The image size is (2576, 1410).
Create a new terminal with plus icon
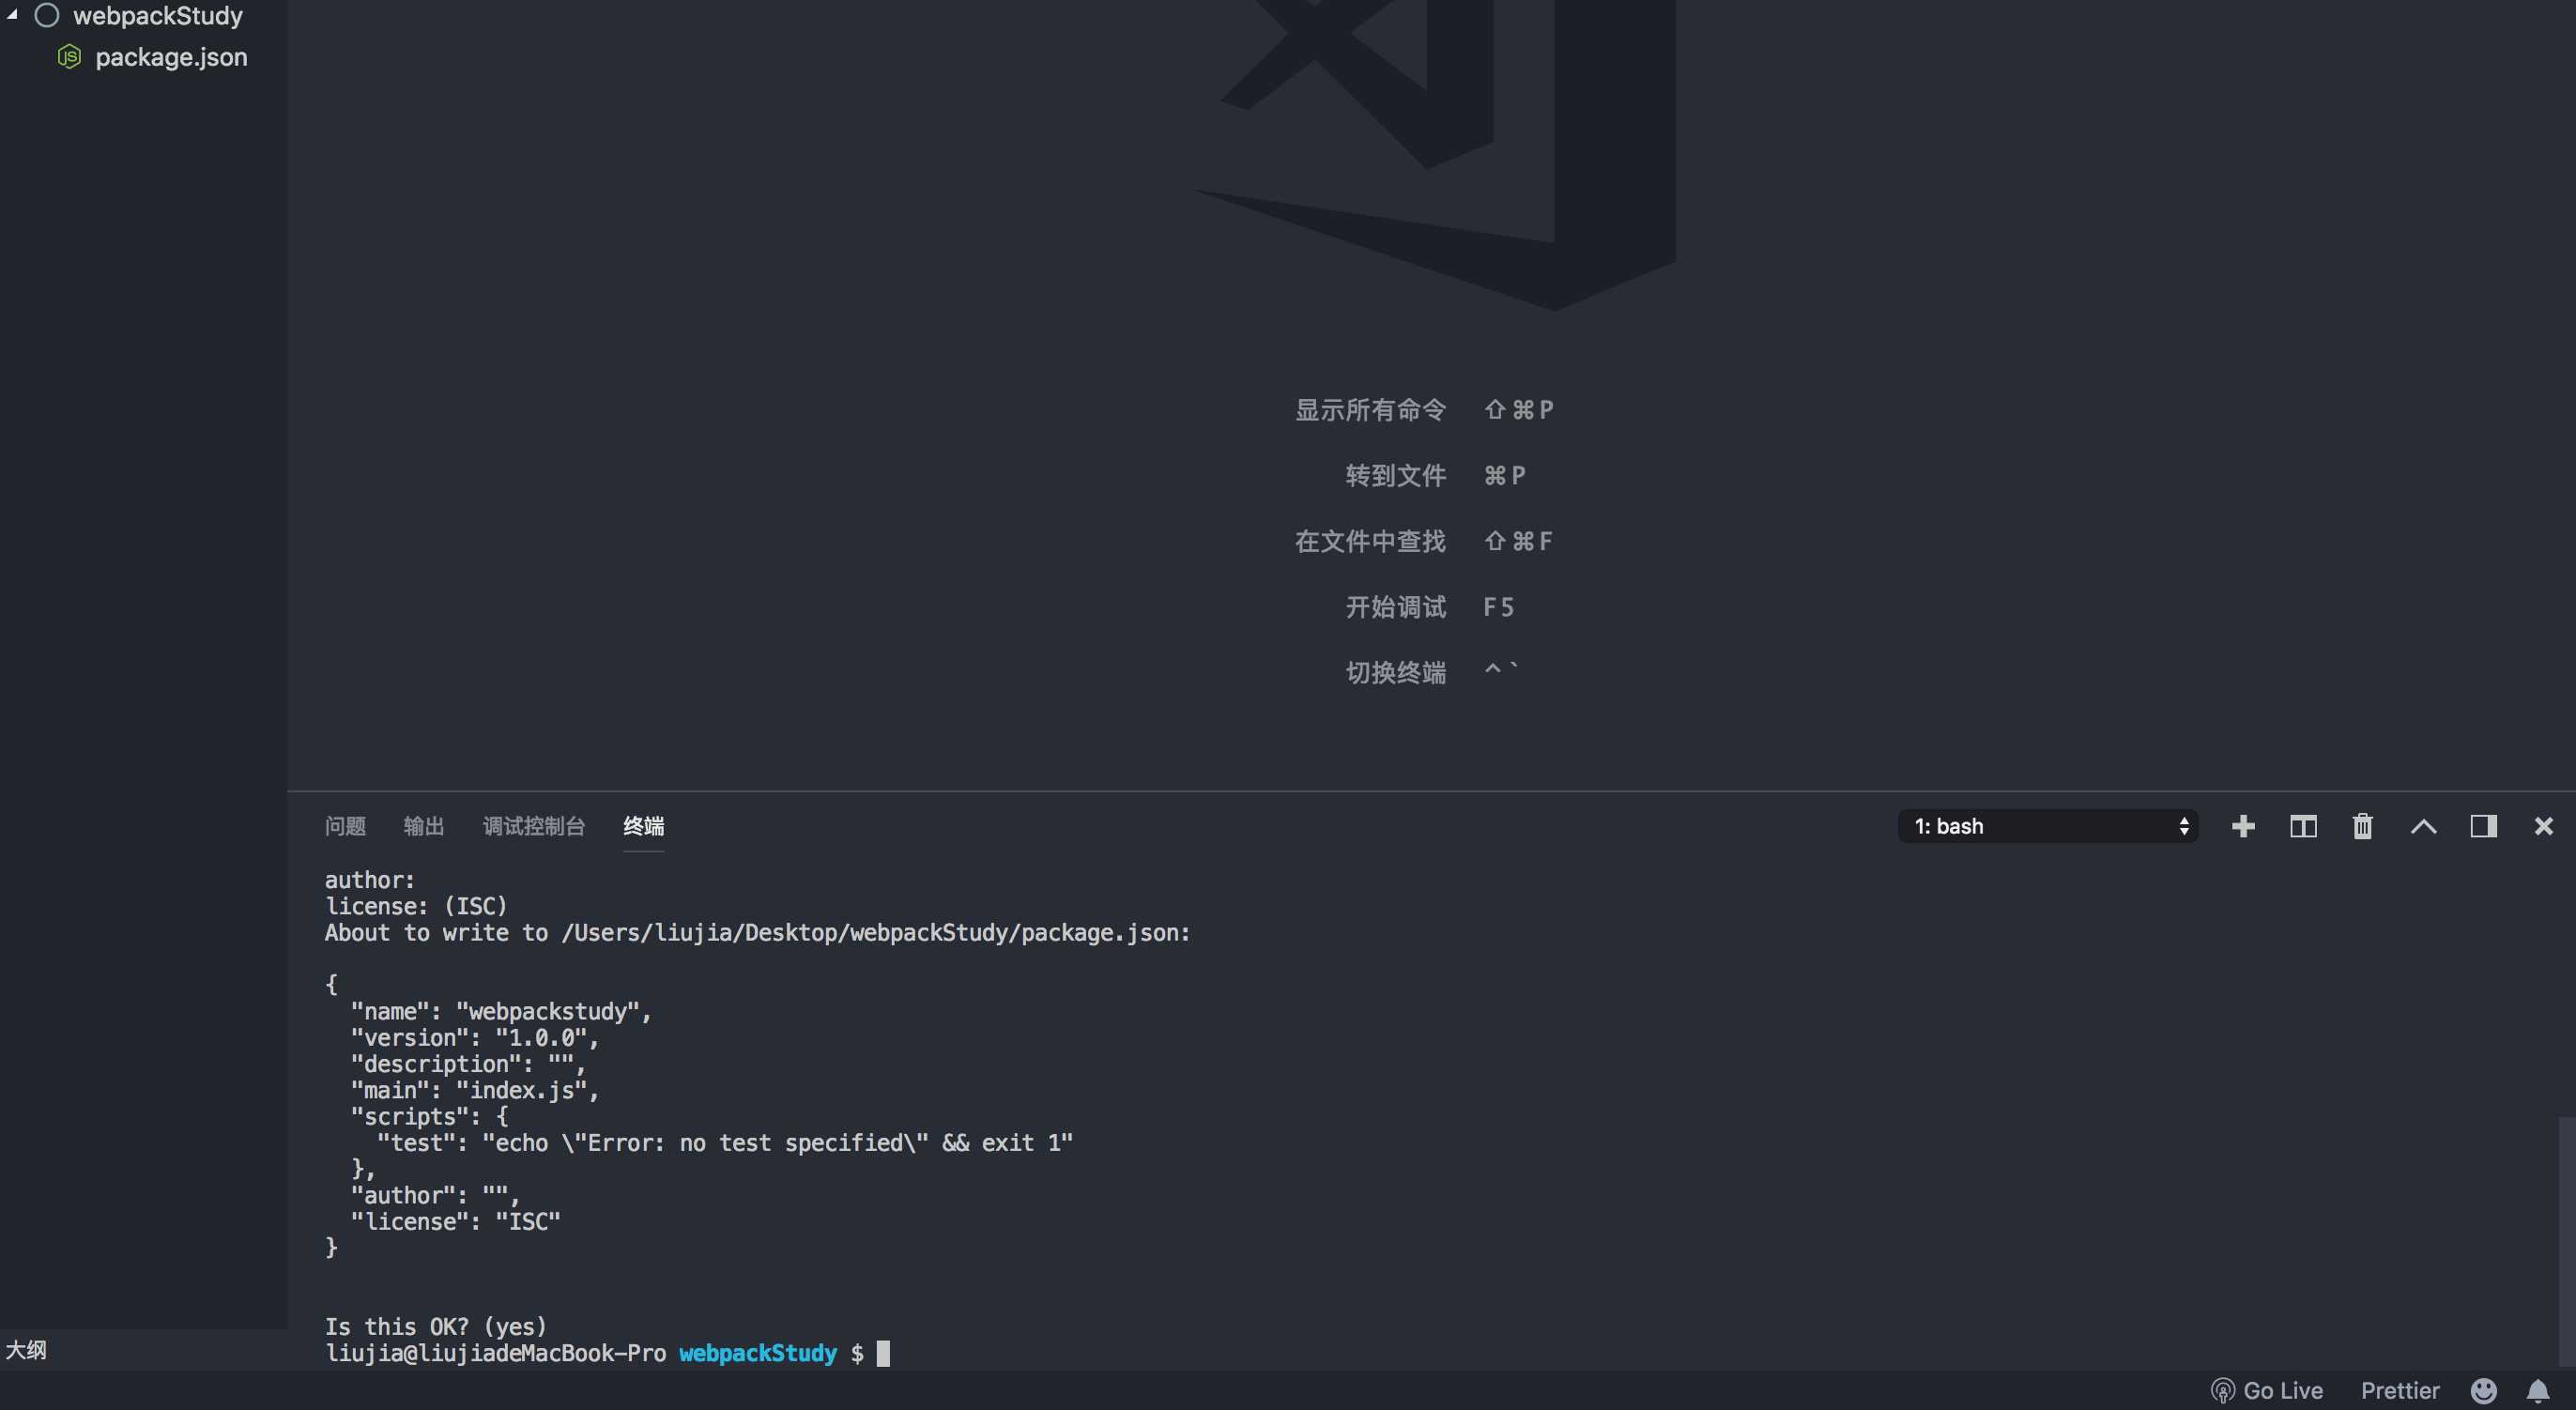click(2243, 826)
